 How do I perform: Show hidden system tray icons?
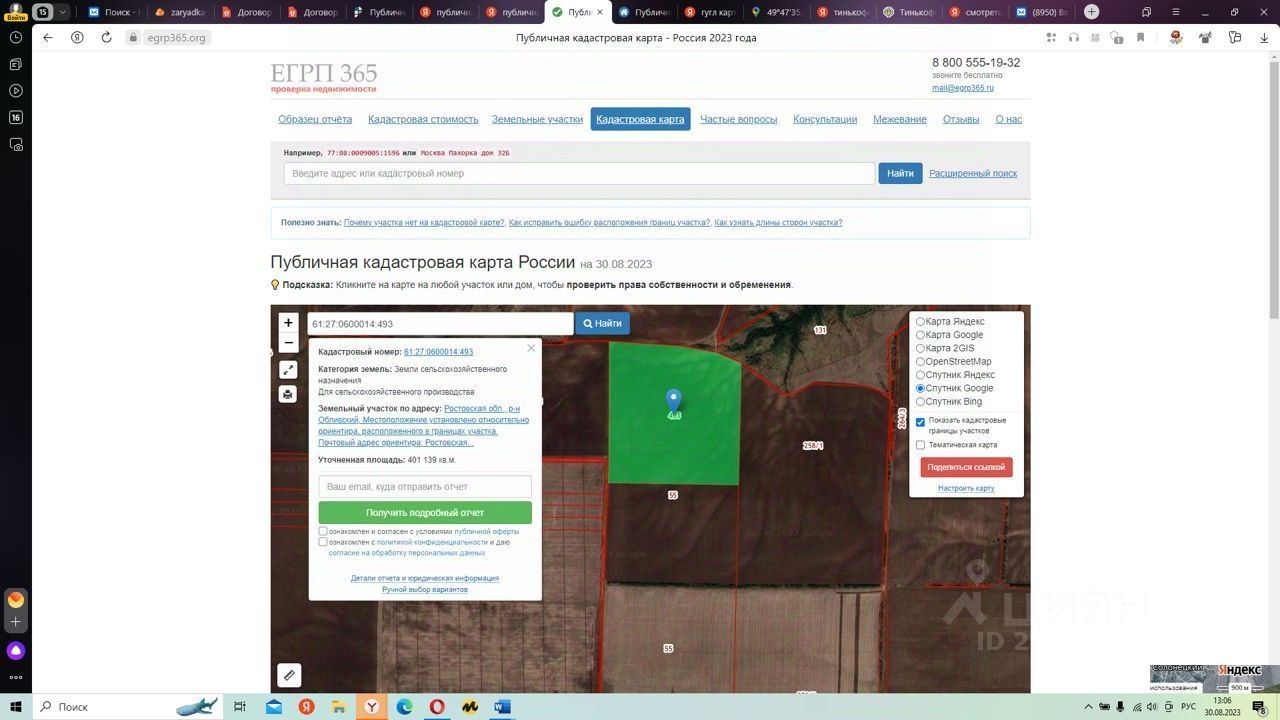tap(1089, 707)
